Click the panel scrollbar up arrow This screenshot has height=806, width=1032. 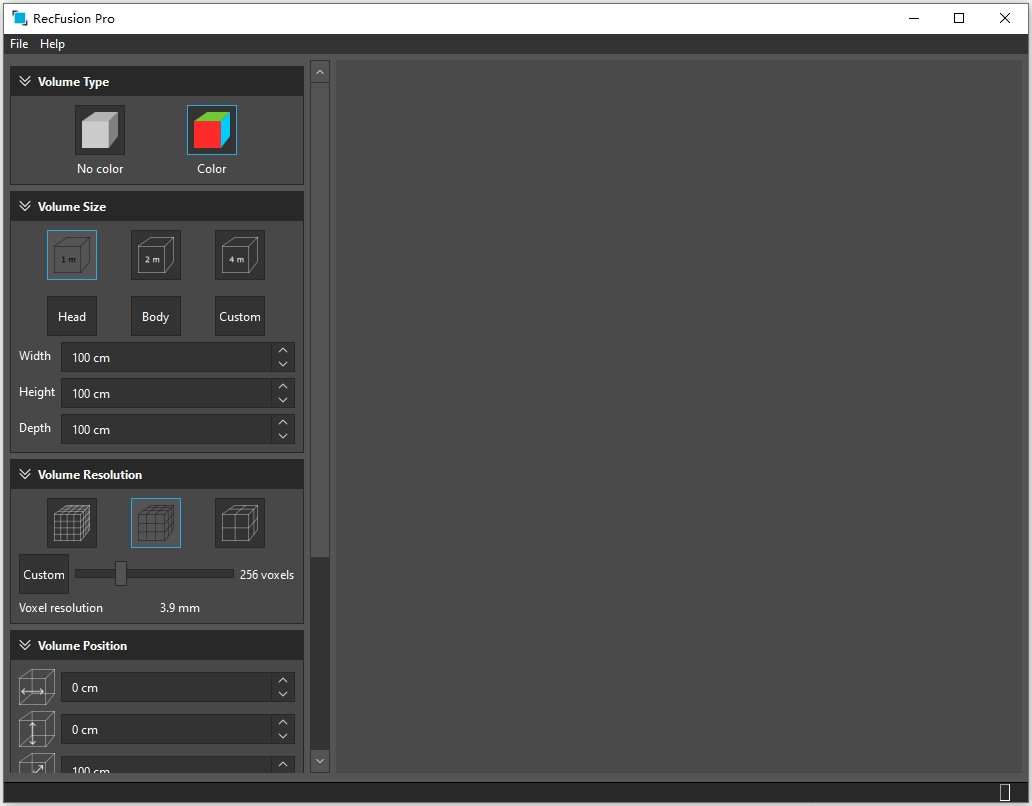(x=320, y=71)
